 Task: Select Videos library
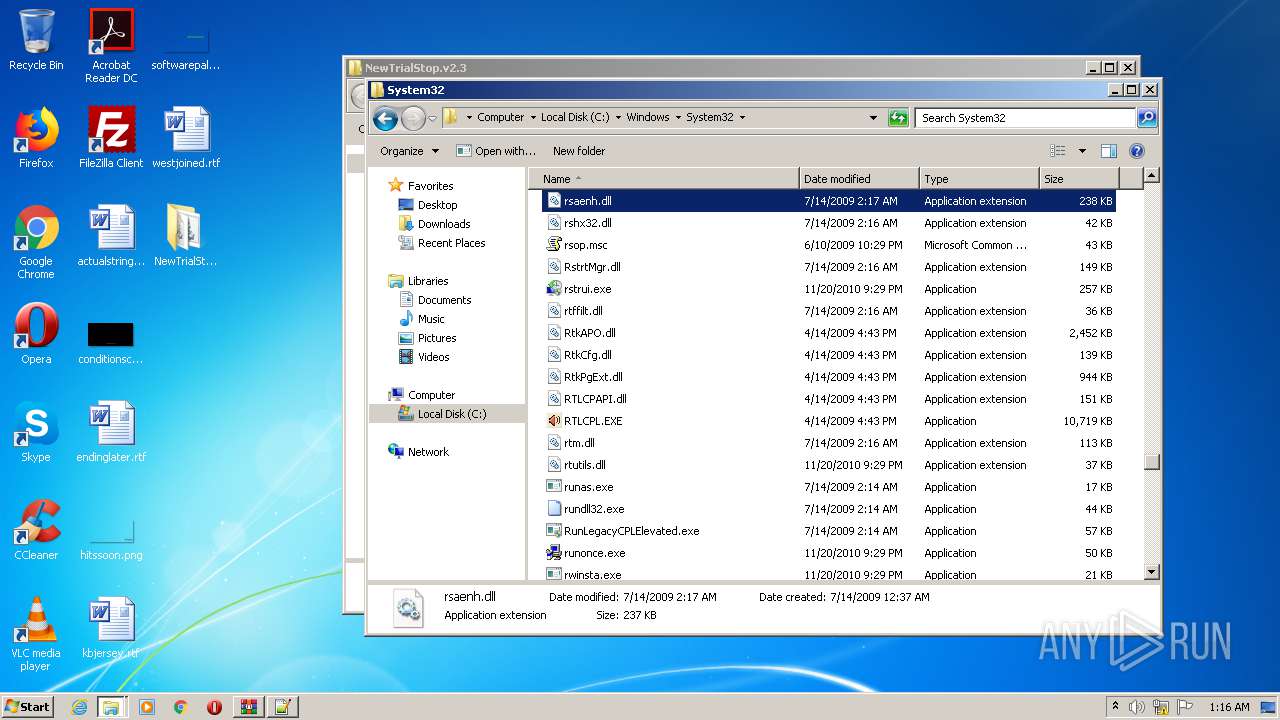click(x=433, y=357)
